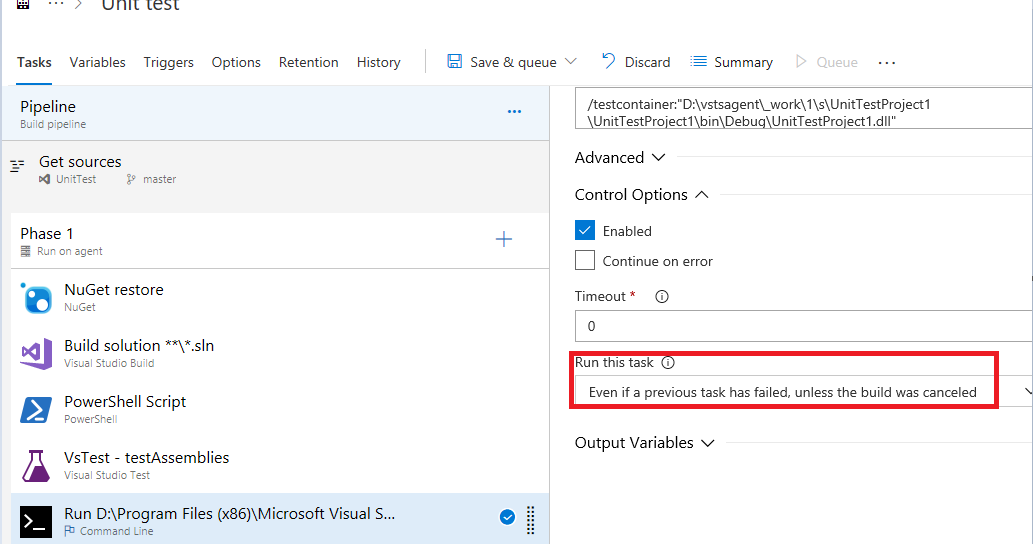1033x544 pixels.
Task: Expand the Output Variables section
Action: pos(644,443)
